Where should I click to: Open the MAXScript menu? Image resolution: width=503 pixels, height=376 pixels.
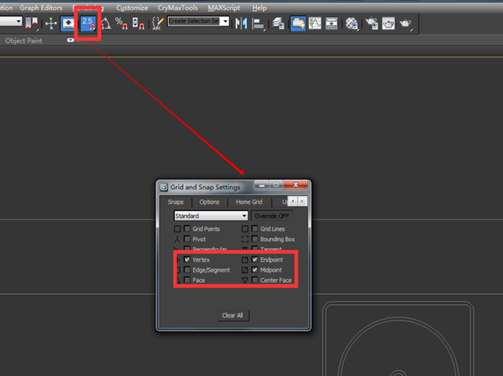(x=224, y=8)
